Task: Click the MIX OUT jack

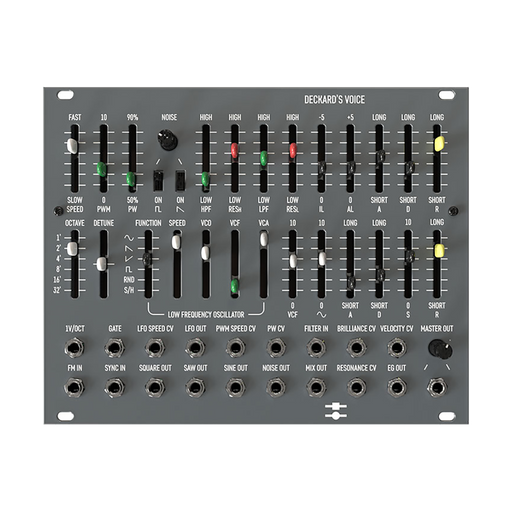Action: (316, 387)
